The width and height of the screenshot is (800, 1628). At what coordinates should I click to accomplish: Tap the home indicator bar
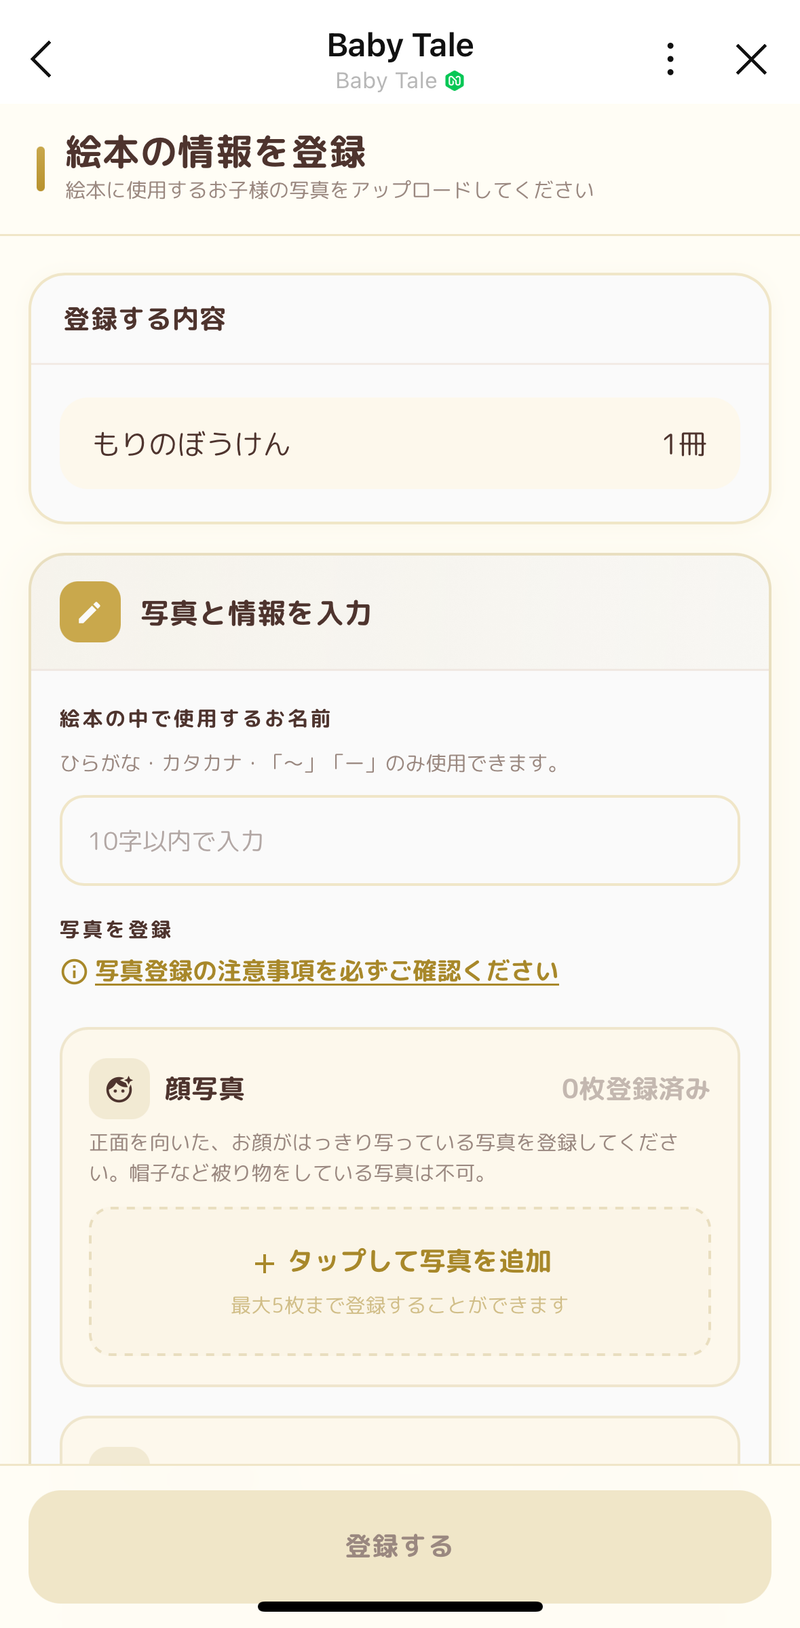point(400,1607)
